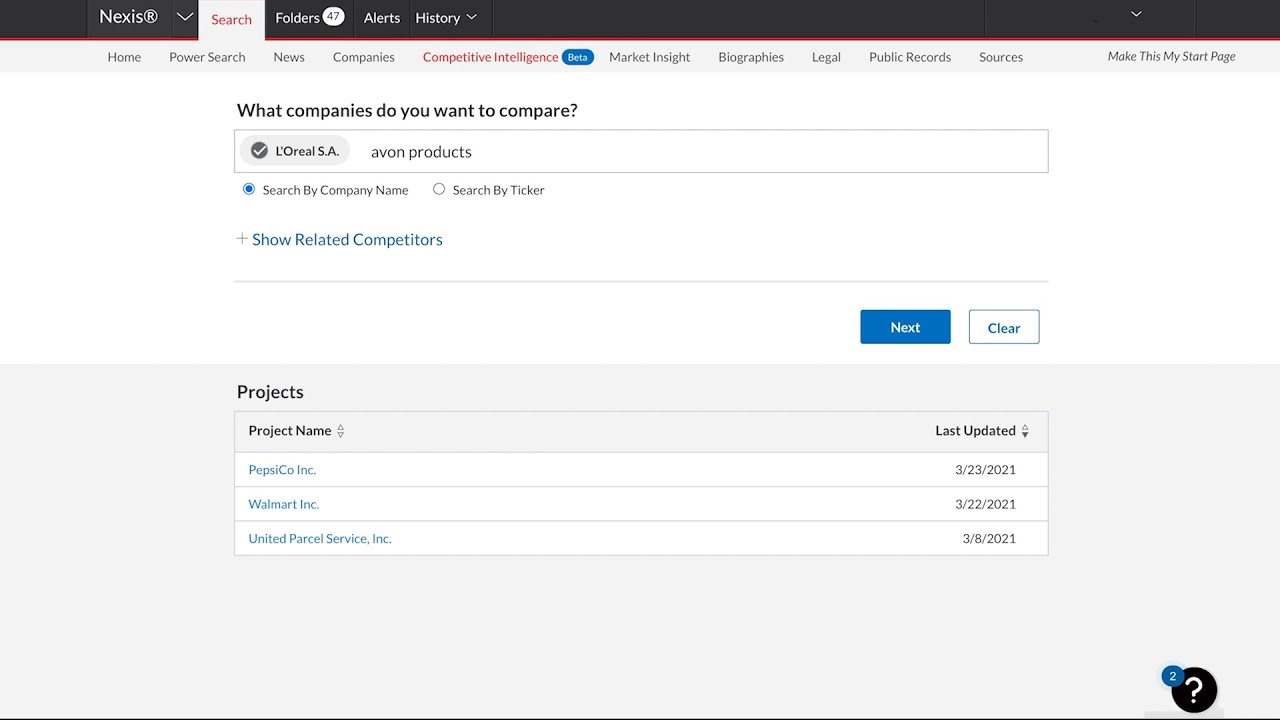The width and height of the screenshot is (1280, 720).
Task: Open Power Search
Action: click(x=207, y=57)
